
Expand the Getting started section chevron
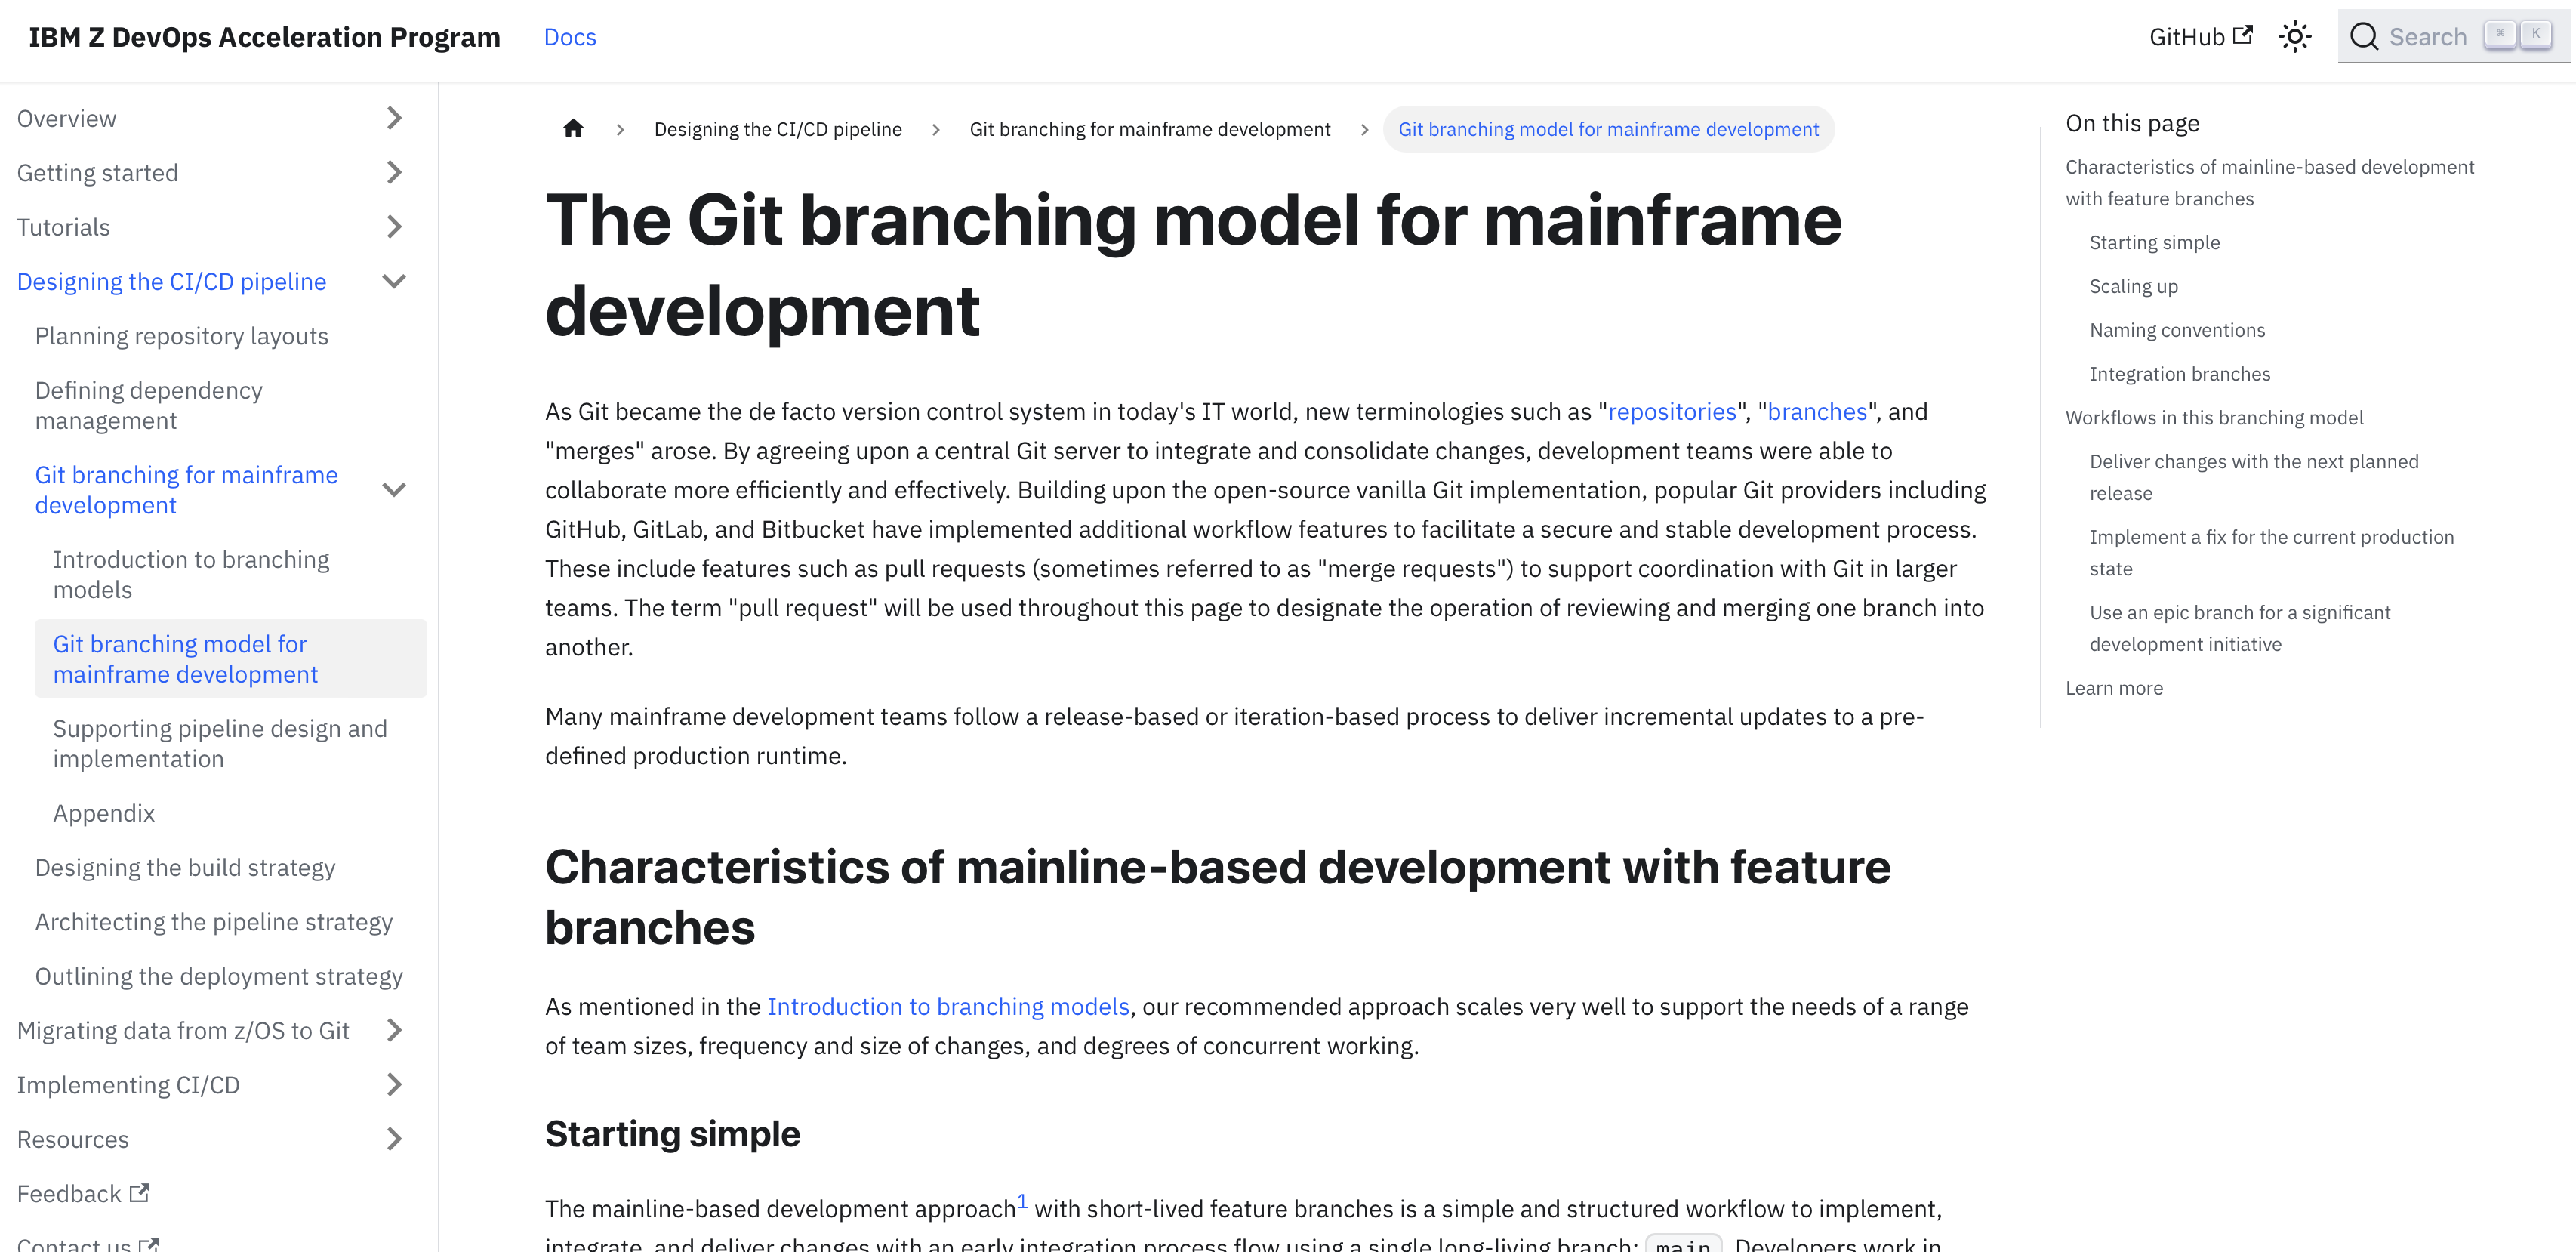[394, 173]
